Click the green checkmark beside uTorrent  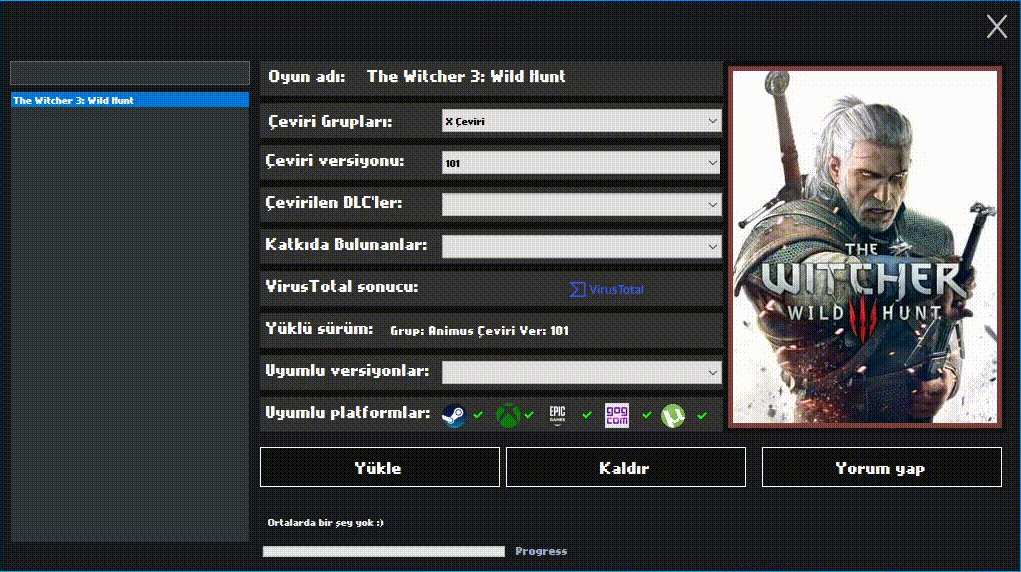click(702, 415)
